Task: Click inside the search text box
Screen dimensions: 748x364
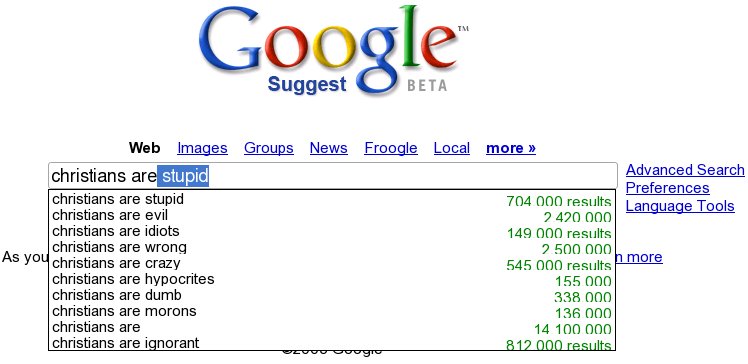Action: point(332,176)
